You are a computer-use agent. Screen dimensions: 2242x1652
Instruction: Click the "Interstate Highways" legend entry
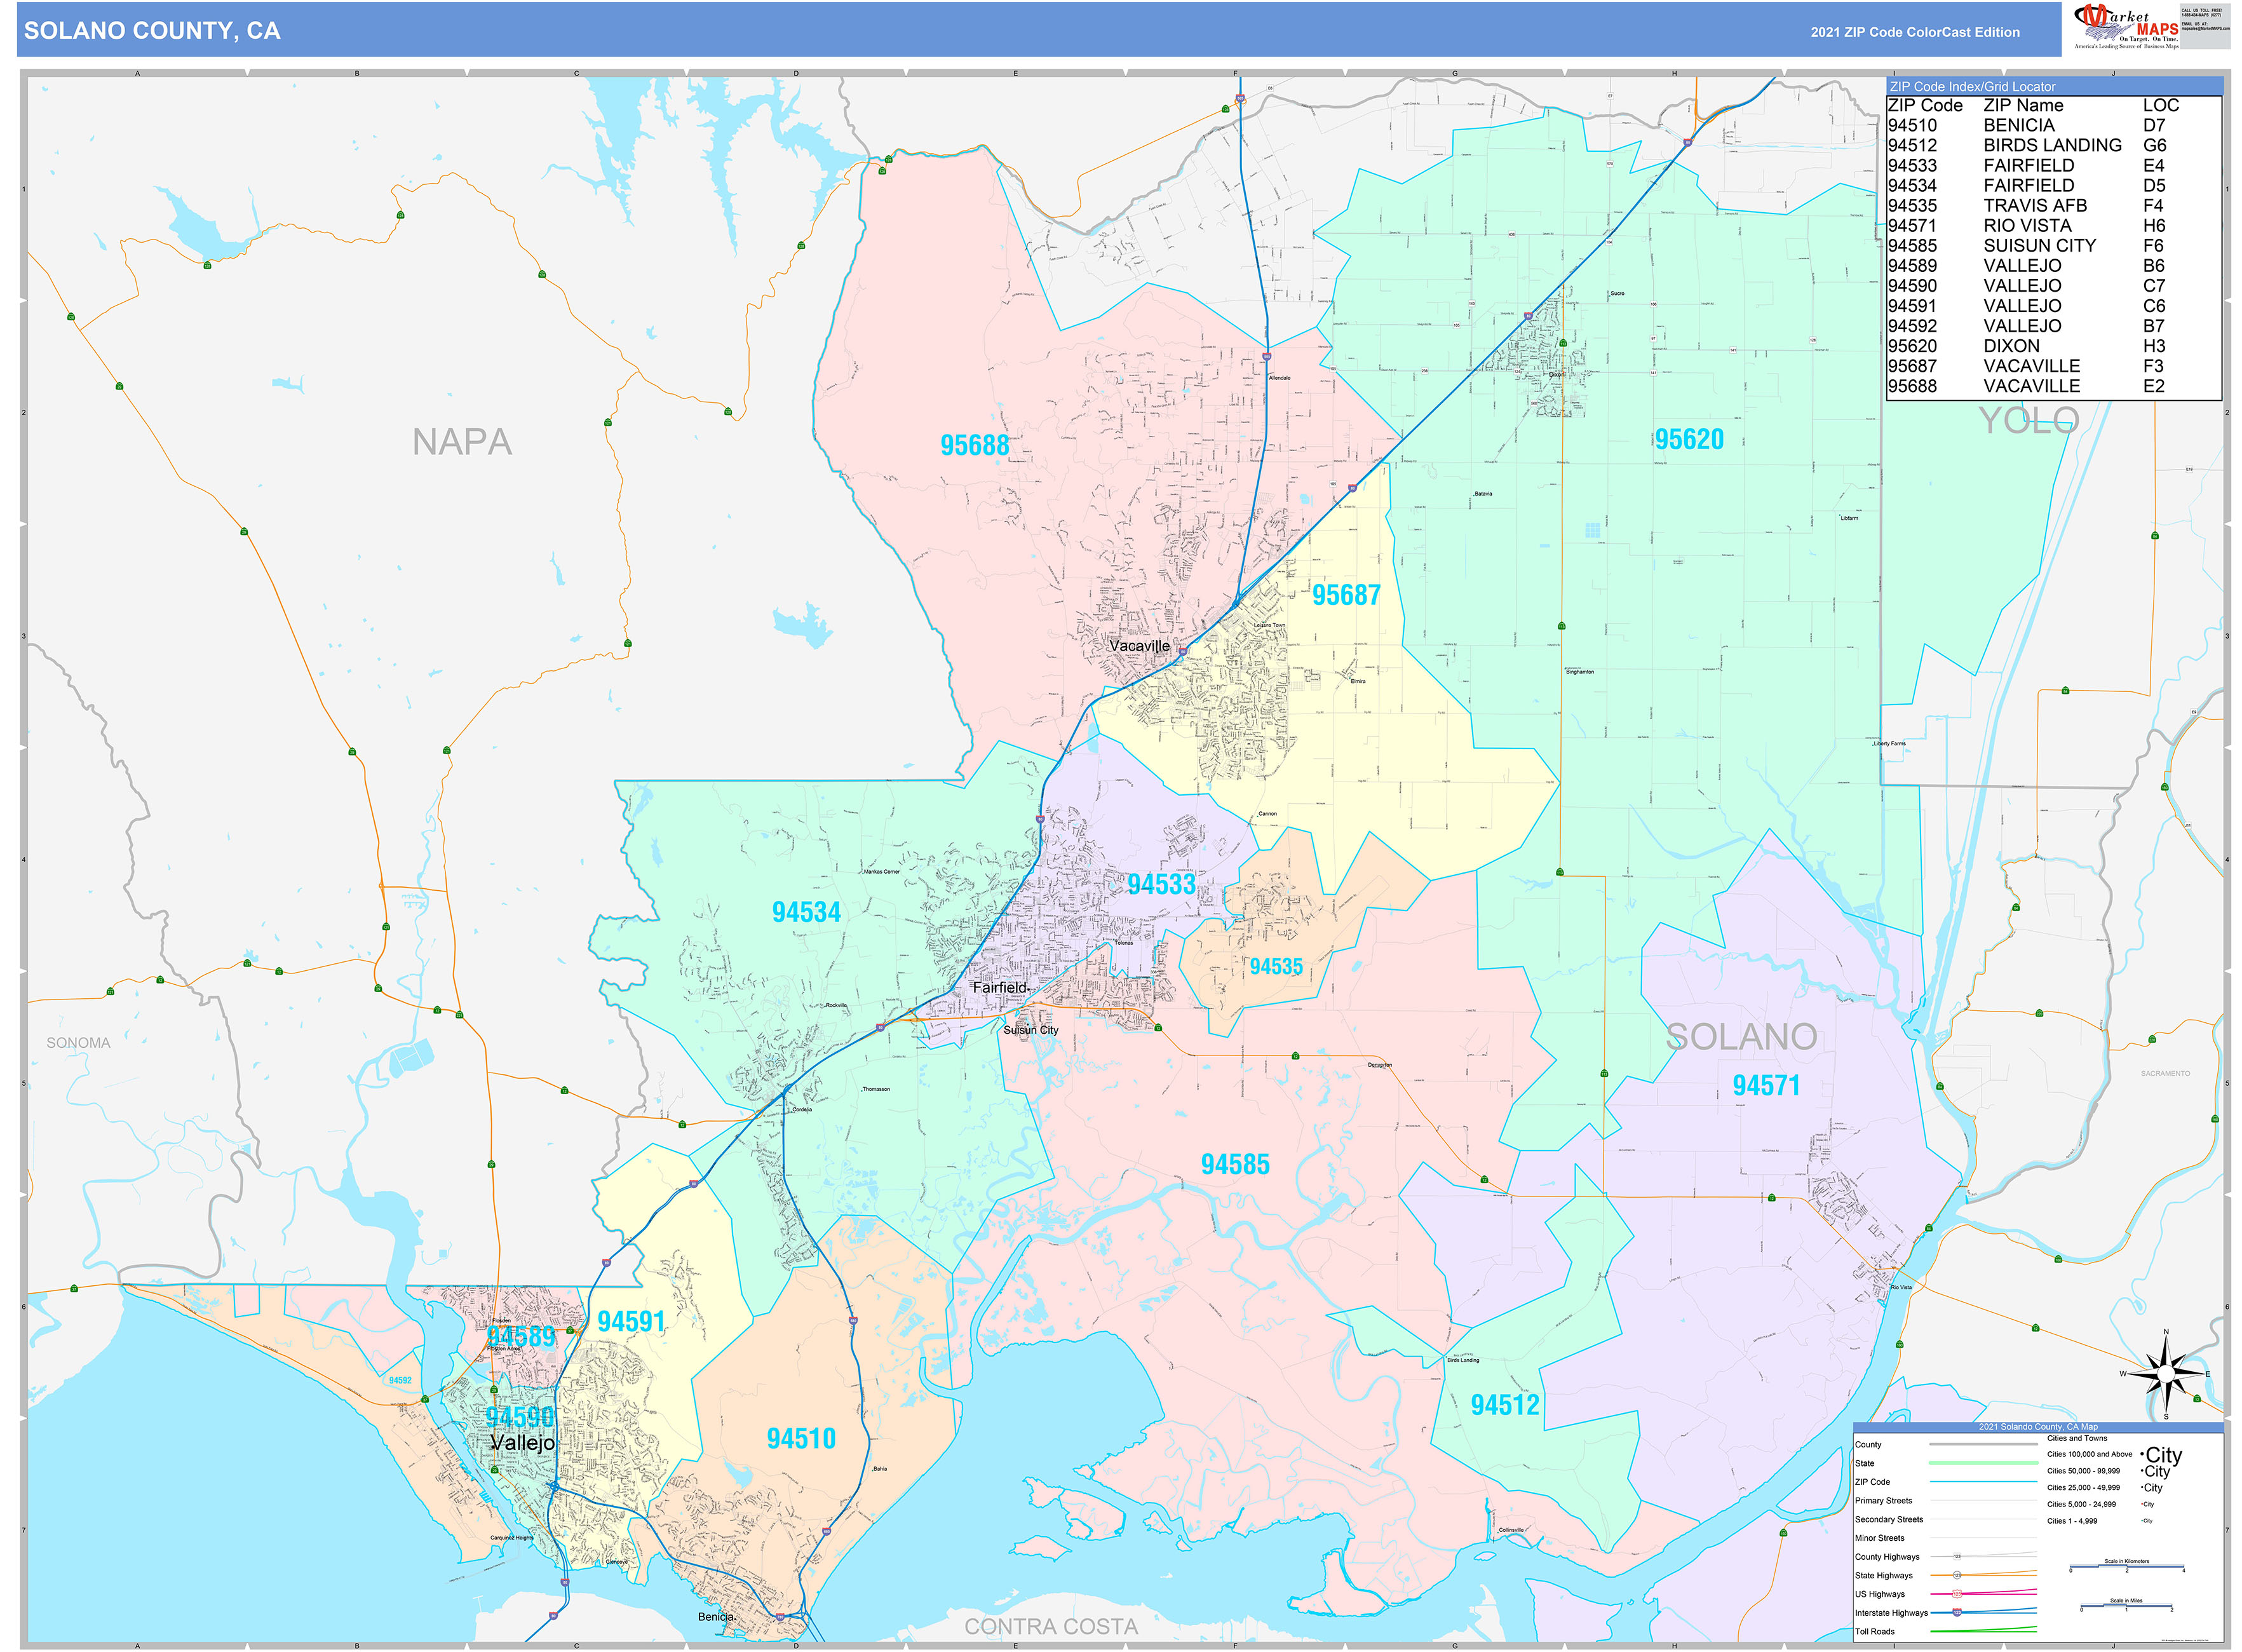tap(1945, 1612)
